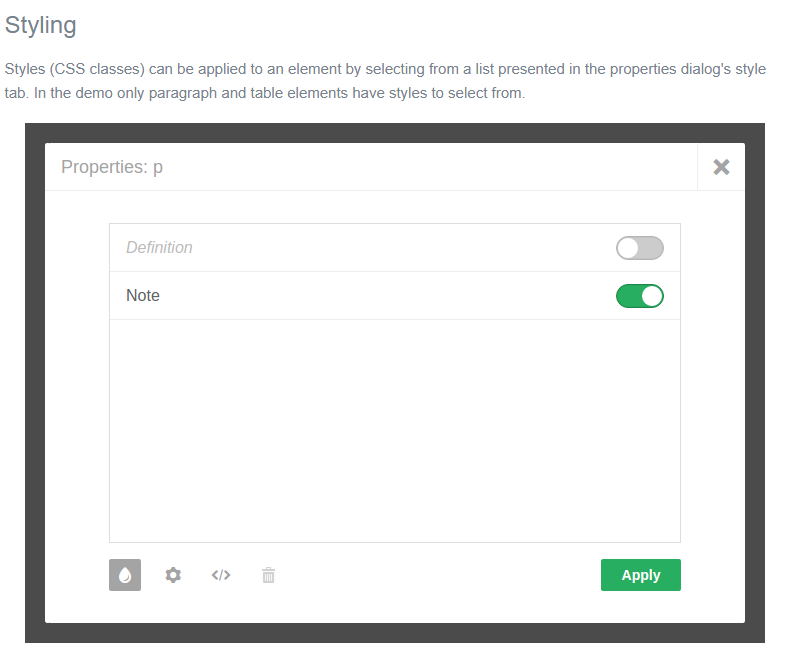Viewport: 801px width, 652px height.
Task: Select the Note style label
Action: (143, 296)
